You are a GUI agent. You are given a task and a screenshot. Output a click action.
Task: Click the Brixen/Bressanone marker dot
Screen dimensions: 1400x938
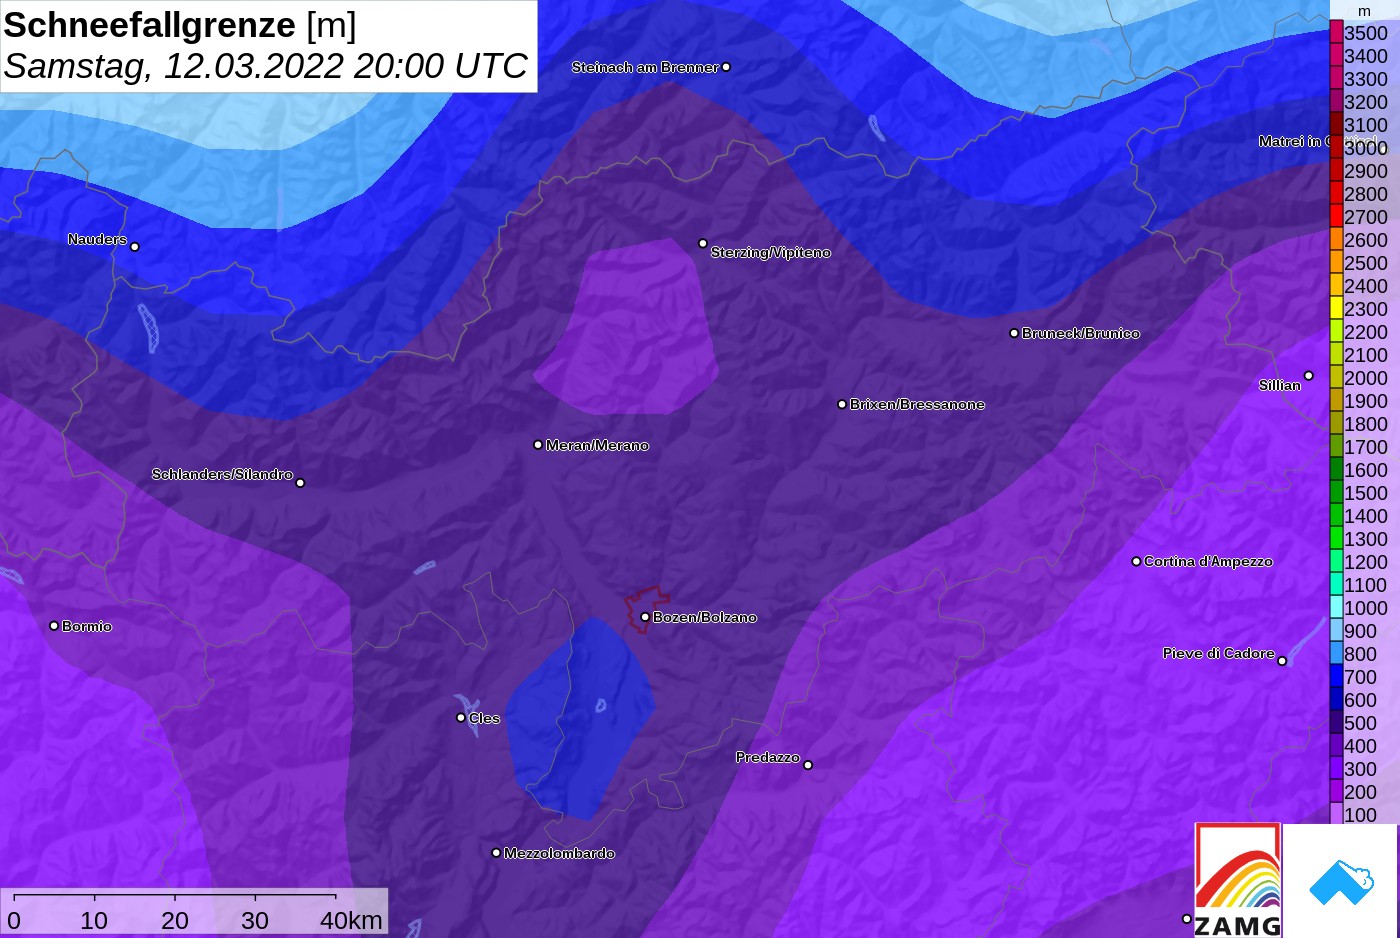(842, 404)
